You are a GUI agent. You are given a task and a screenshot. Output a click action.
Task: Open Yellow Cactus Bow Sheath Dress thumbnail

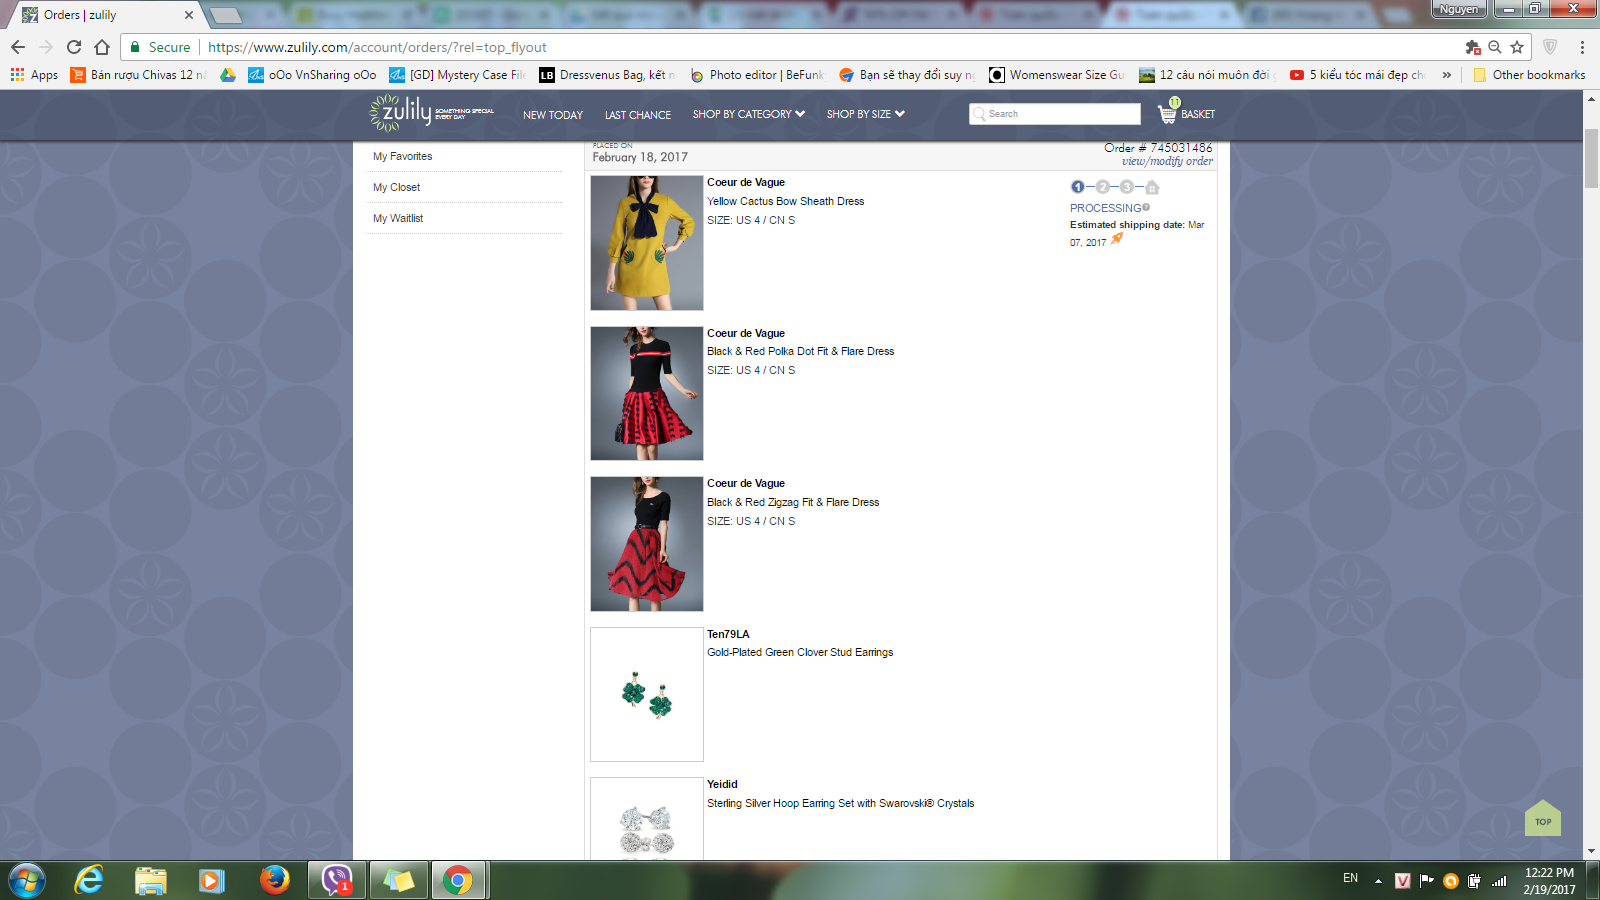647,243
